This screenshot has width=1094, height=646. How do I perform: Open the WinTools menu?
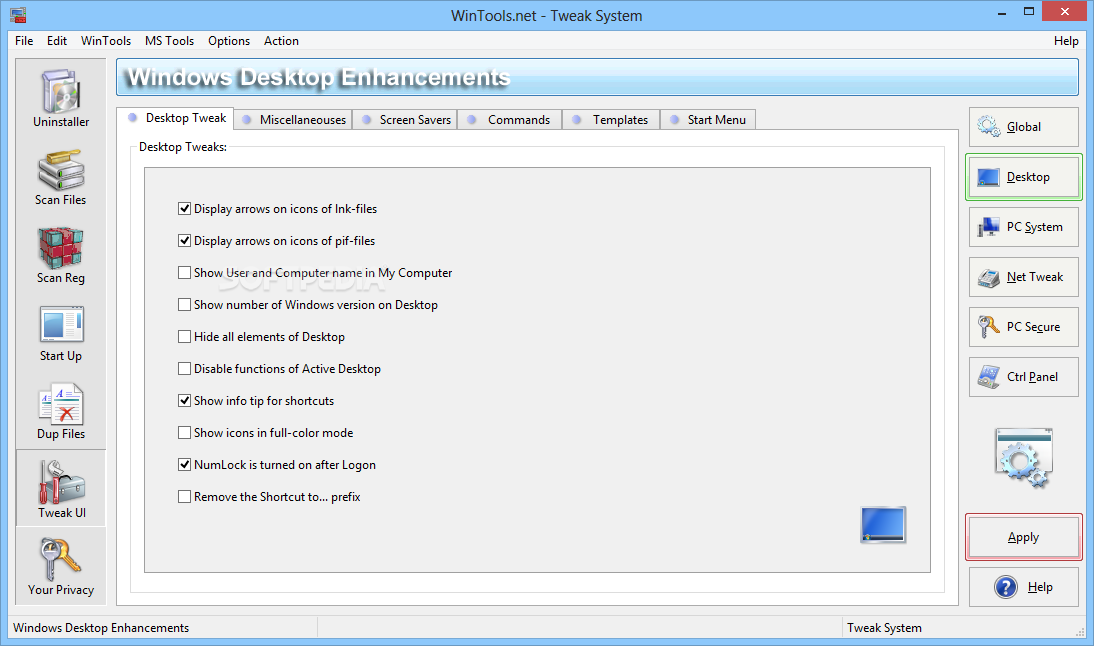point(105,40)
